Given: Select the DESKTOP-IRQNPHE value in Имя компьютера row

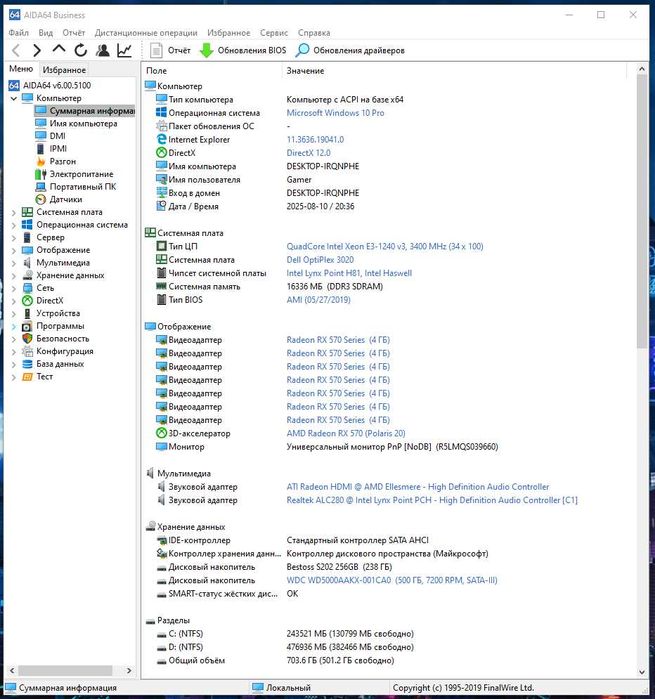Looking at the screenshot, I should pyautogui.click(x=323, y=166).
